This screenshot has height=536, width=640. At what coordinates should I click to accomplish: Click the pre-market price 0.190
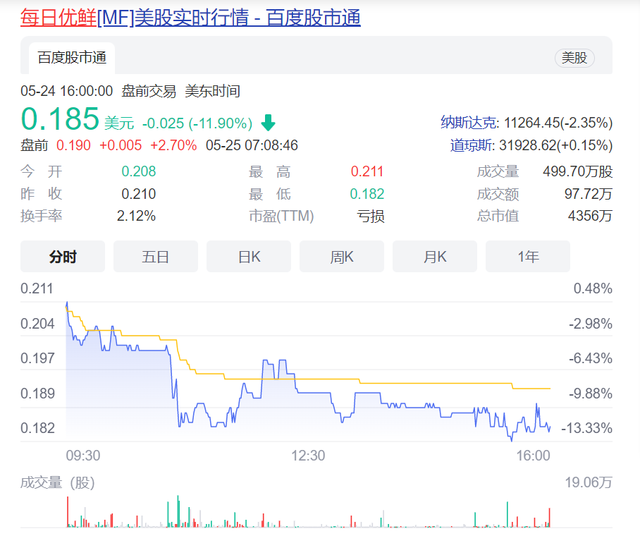tap(73, 145)
